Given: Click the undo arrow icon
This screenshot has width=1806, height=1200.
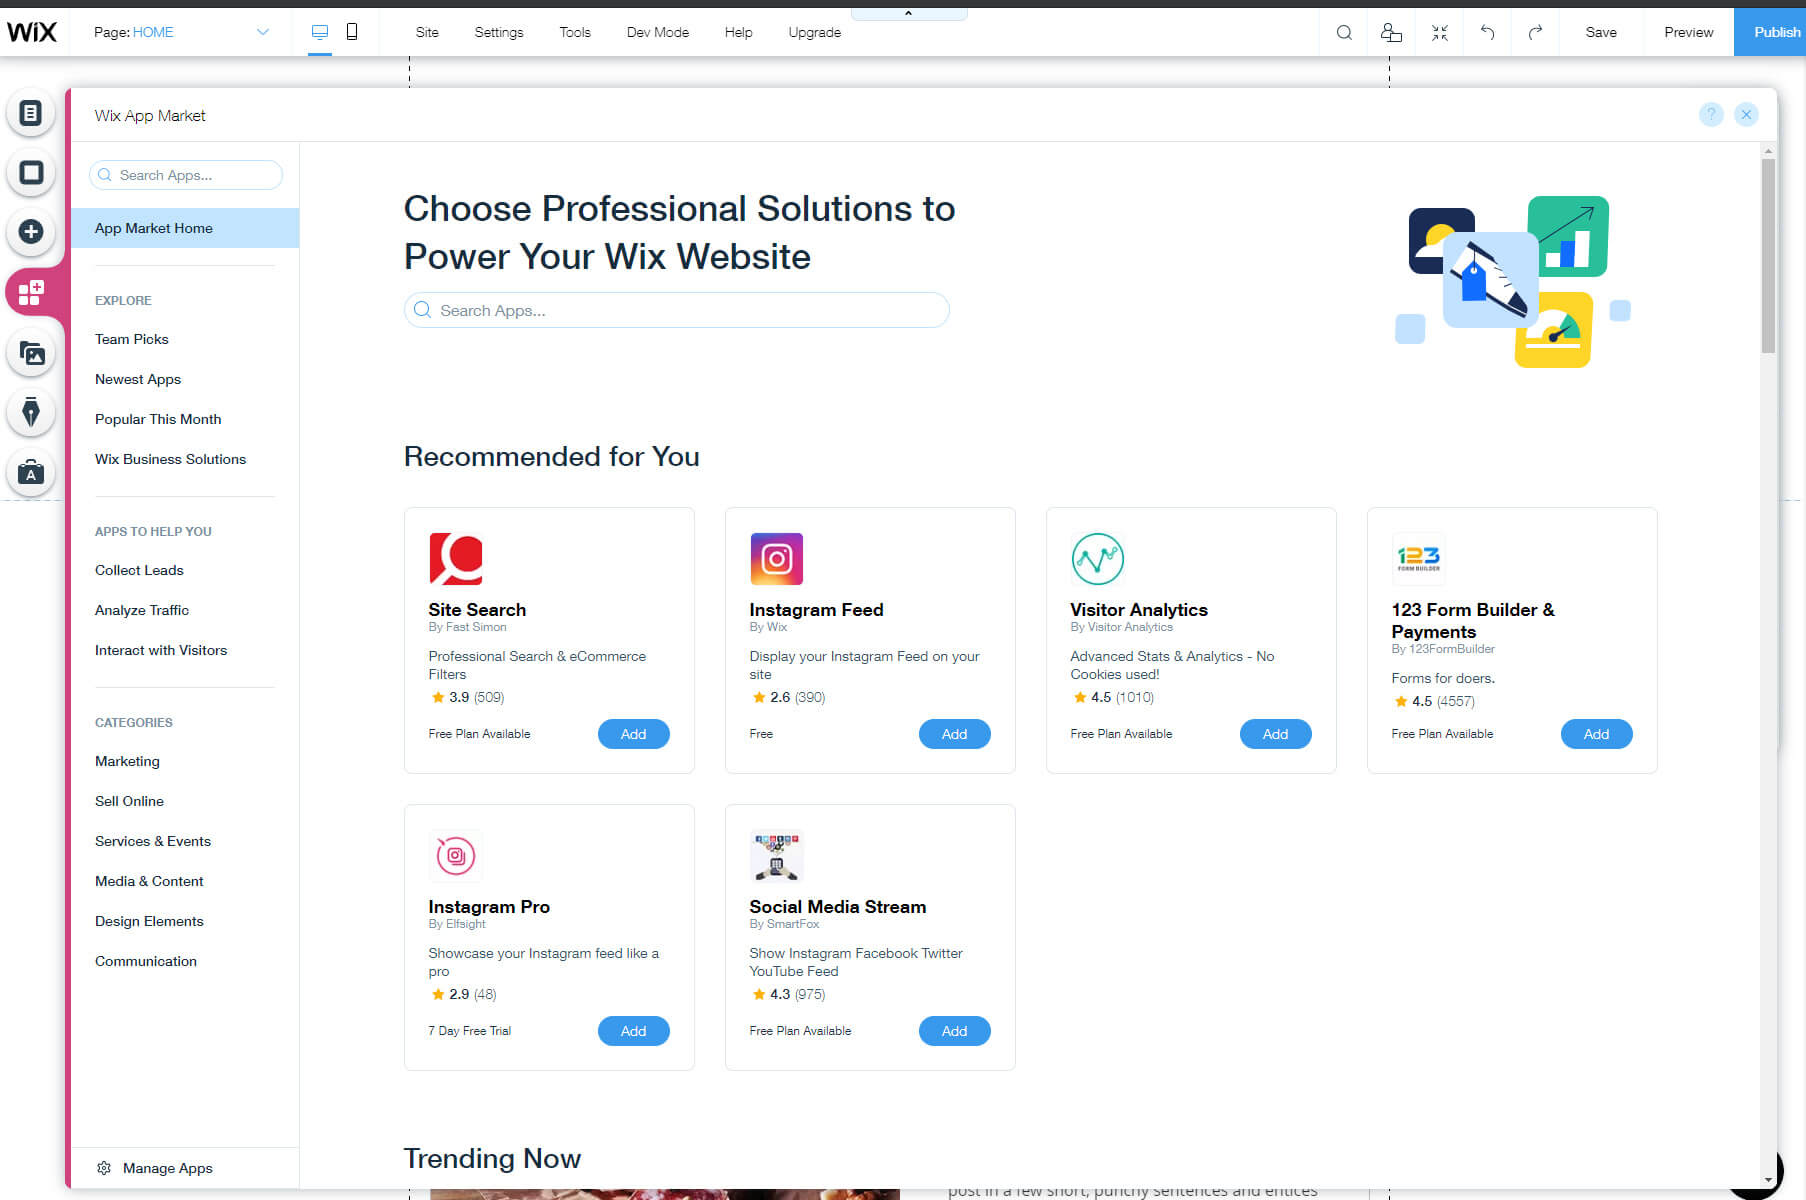Looking at the screenshot, I should coord(1487,32).
